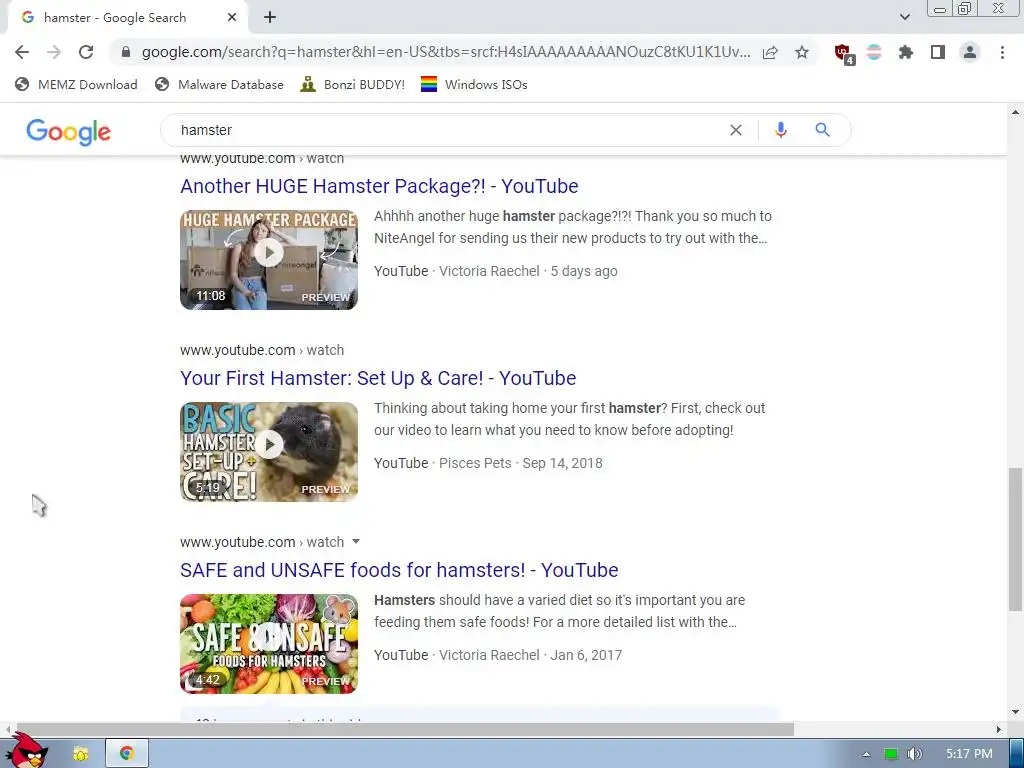Open the Angry Birds start button
The height and width of the screenshot is (768, 1024).
point(26,750)
